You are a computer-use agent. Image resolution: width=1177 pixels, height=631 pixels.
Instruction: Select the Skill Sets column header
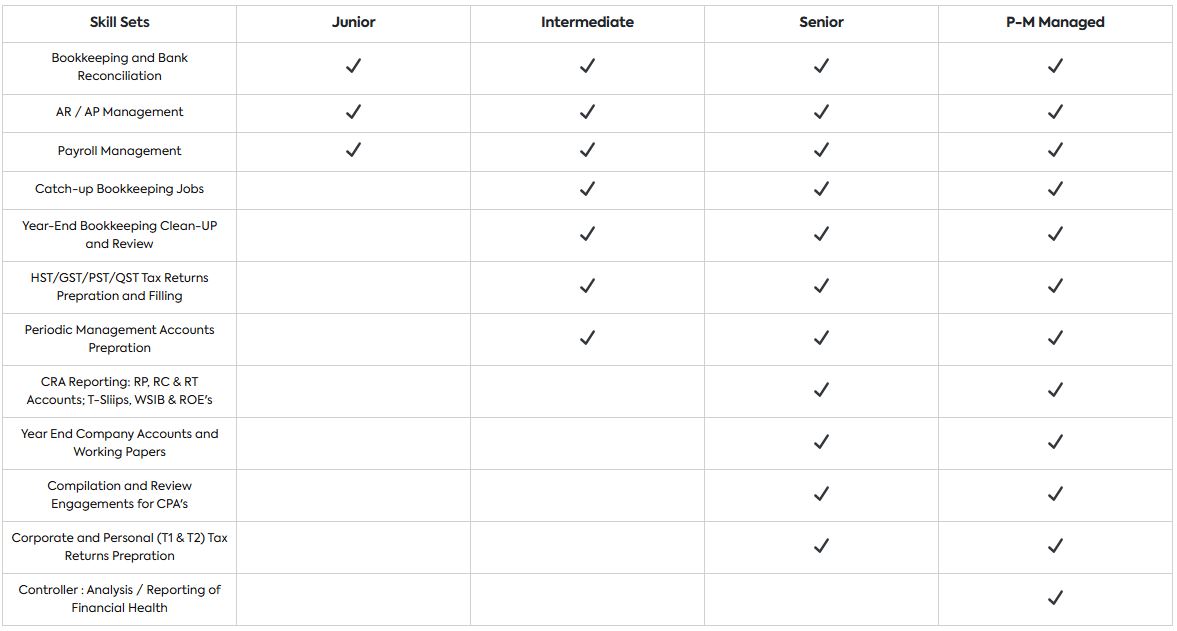[x=119, y=22]
